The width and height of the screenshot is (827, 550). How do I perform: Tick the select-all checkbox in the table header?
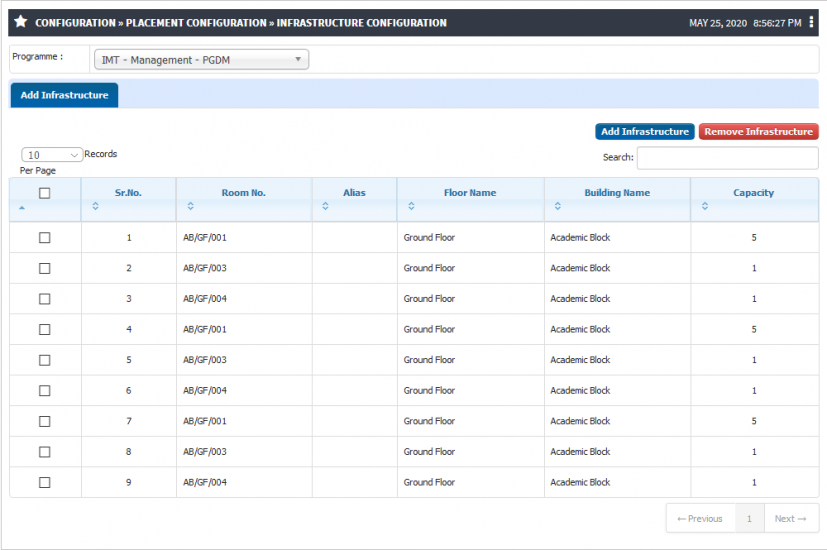tap(45, 193)
